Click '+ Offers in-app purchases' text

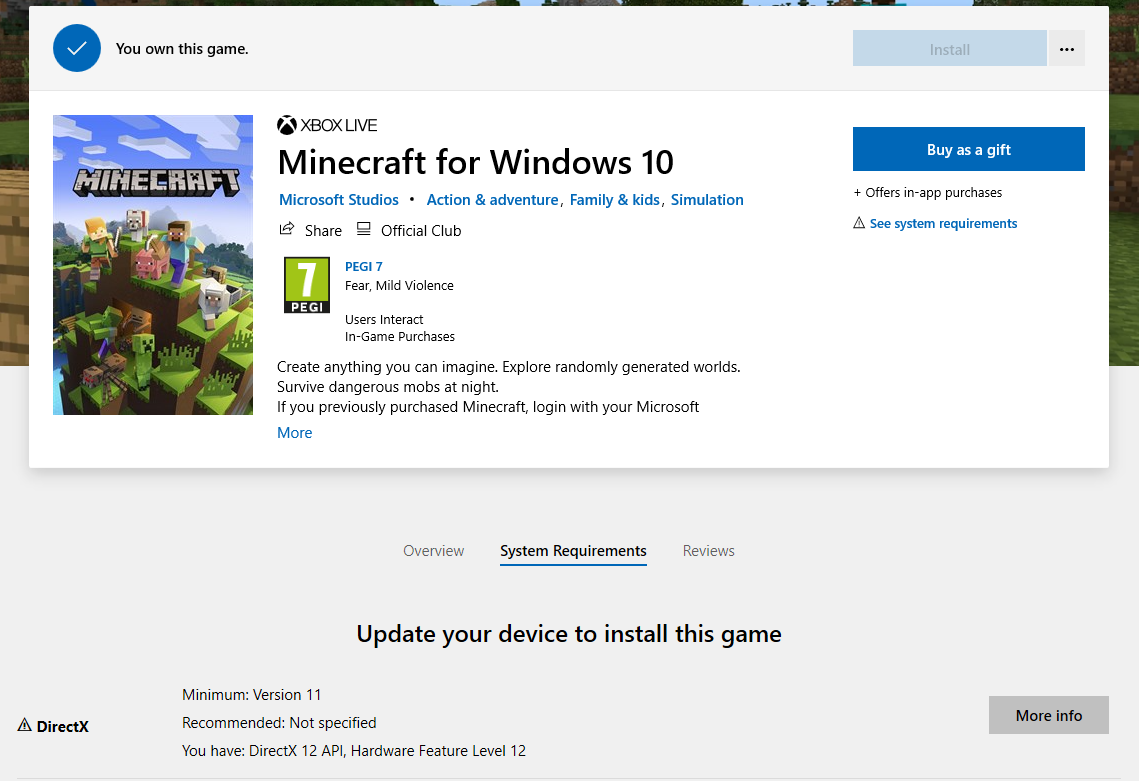pyautogui.click(x=928, y=193)
